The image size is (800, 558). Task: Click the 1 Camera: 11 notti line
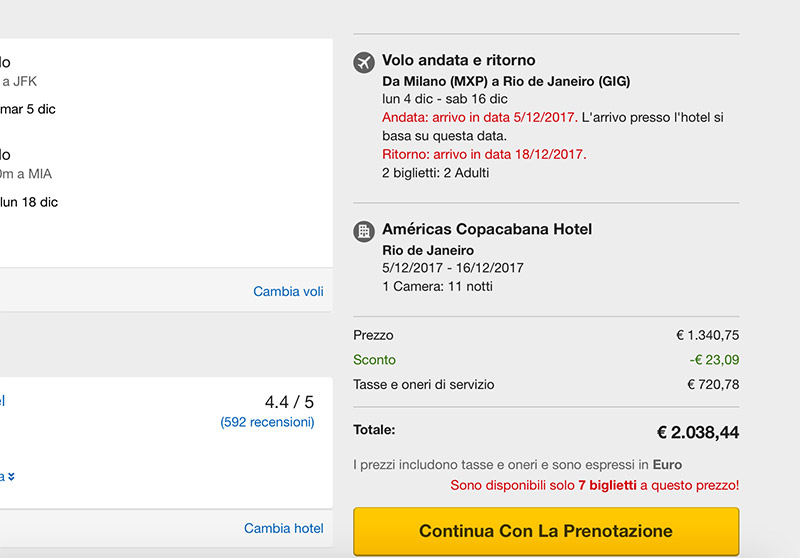pos(437,287)
